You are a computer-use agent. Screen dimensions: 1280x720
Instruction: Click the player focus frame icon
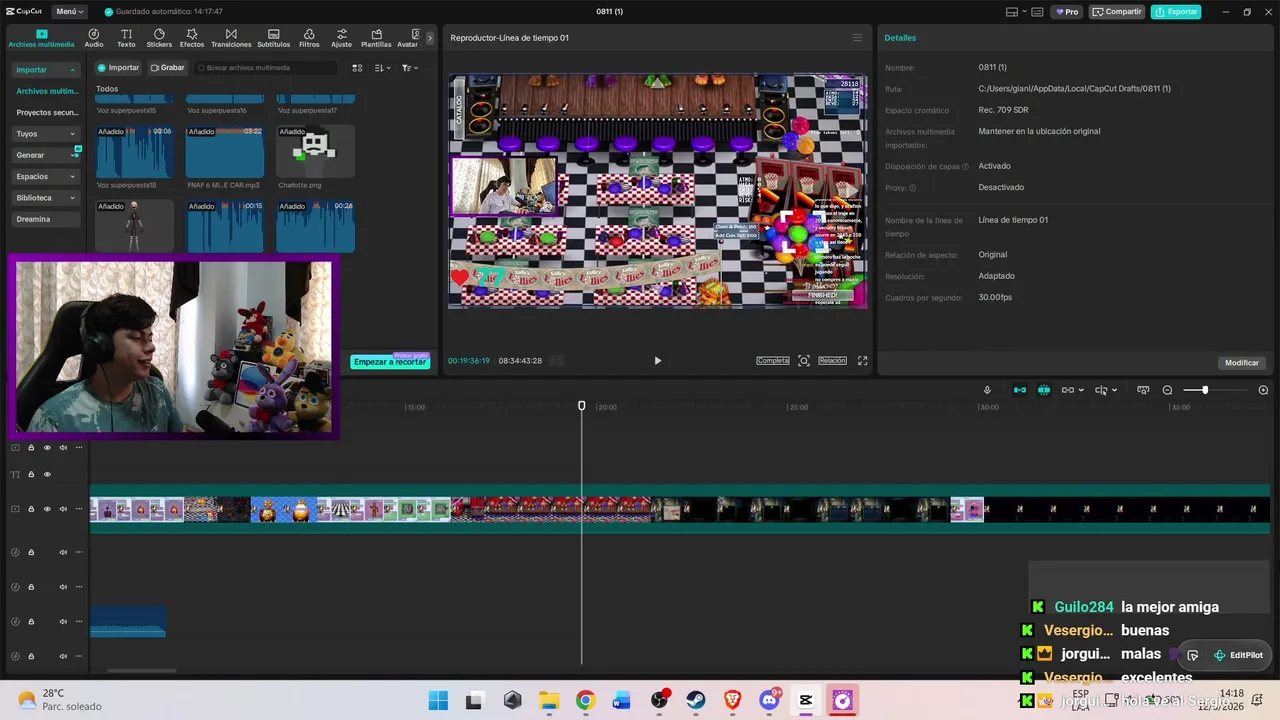coord(803,361)
